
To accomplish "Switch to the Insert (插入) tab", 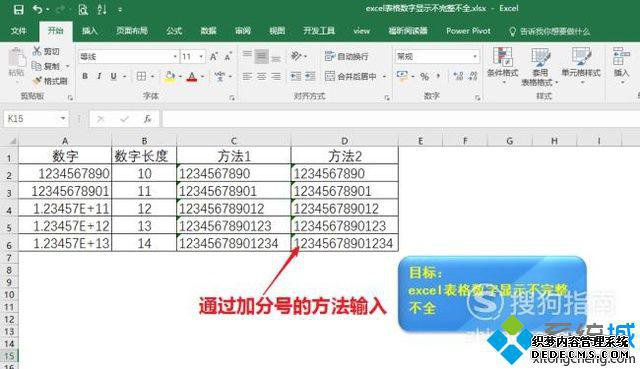I will coord(89,31).
